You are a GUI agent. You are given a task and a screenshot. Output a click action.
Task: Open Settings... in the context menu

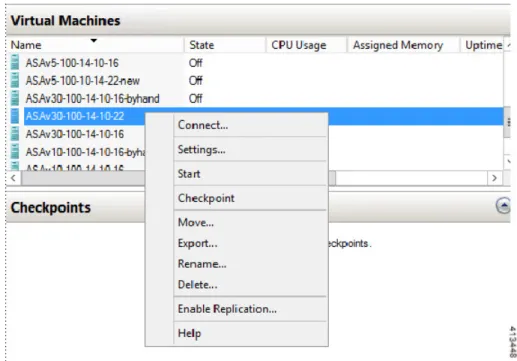click(x=202, y=150)
